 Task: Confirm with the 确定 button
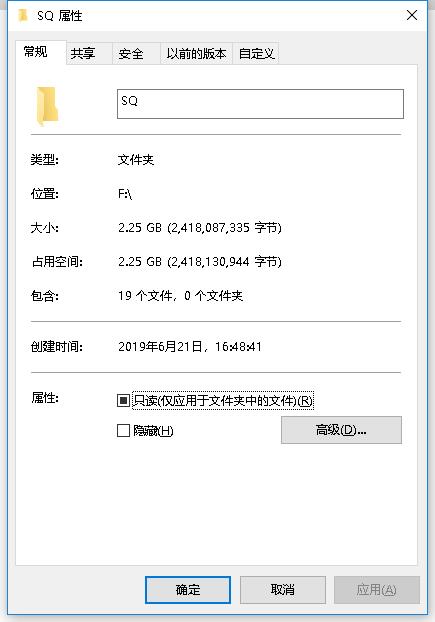coord(188,590)
